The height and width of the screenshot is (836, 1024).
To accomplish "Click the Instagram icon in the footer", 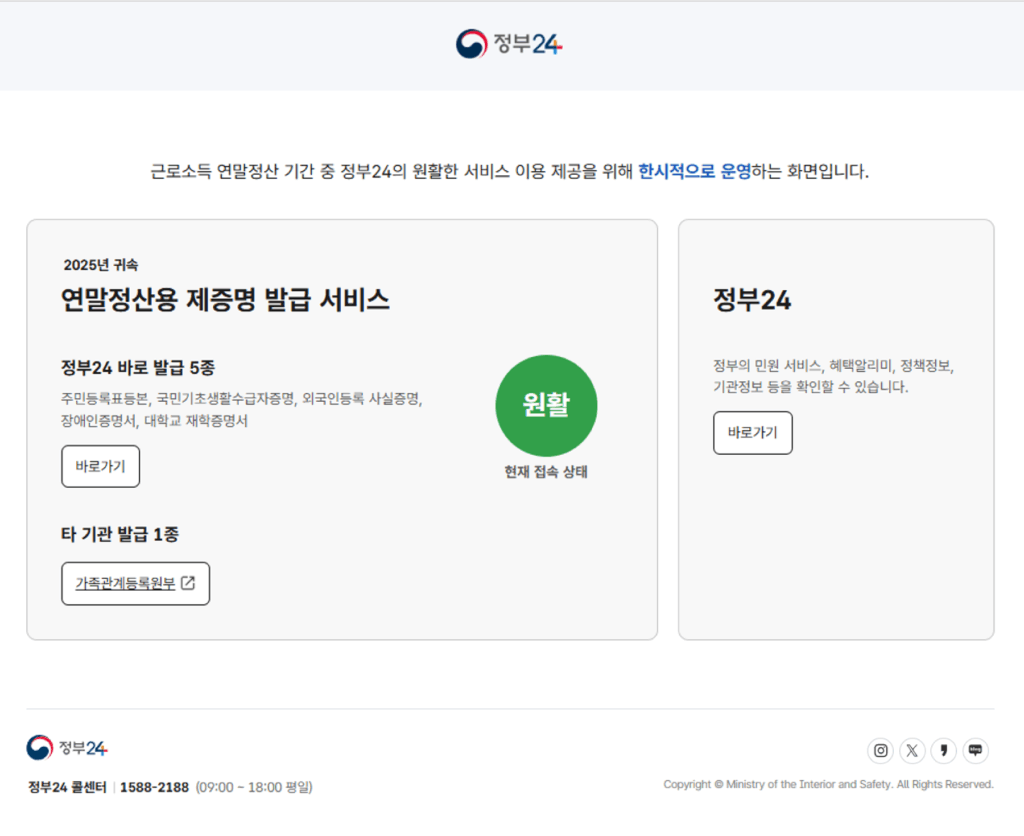I will (x=881, y=750).
